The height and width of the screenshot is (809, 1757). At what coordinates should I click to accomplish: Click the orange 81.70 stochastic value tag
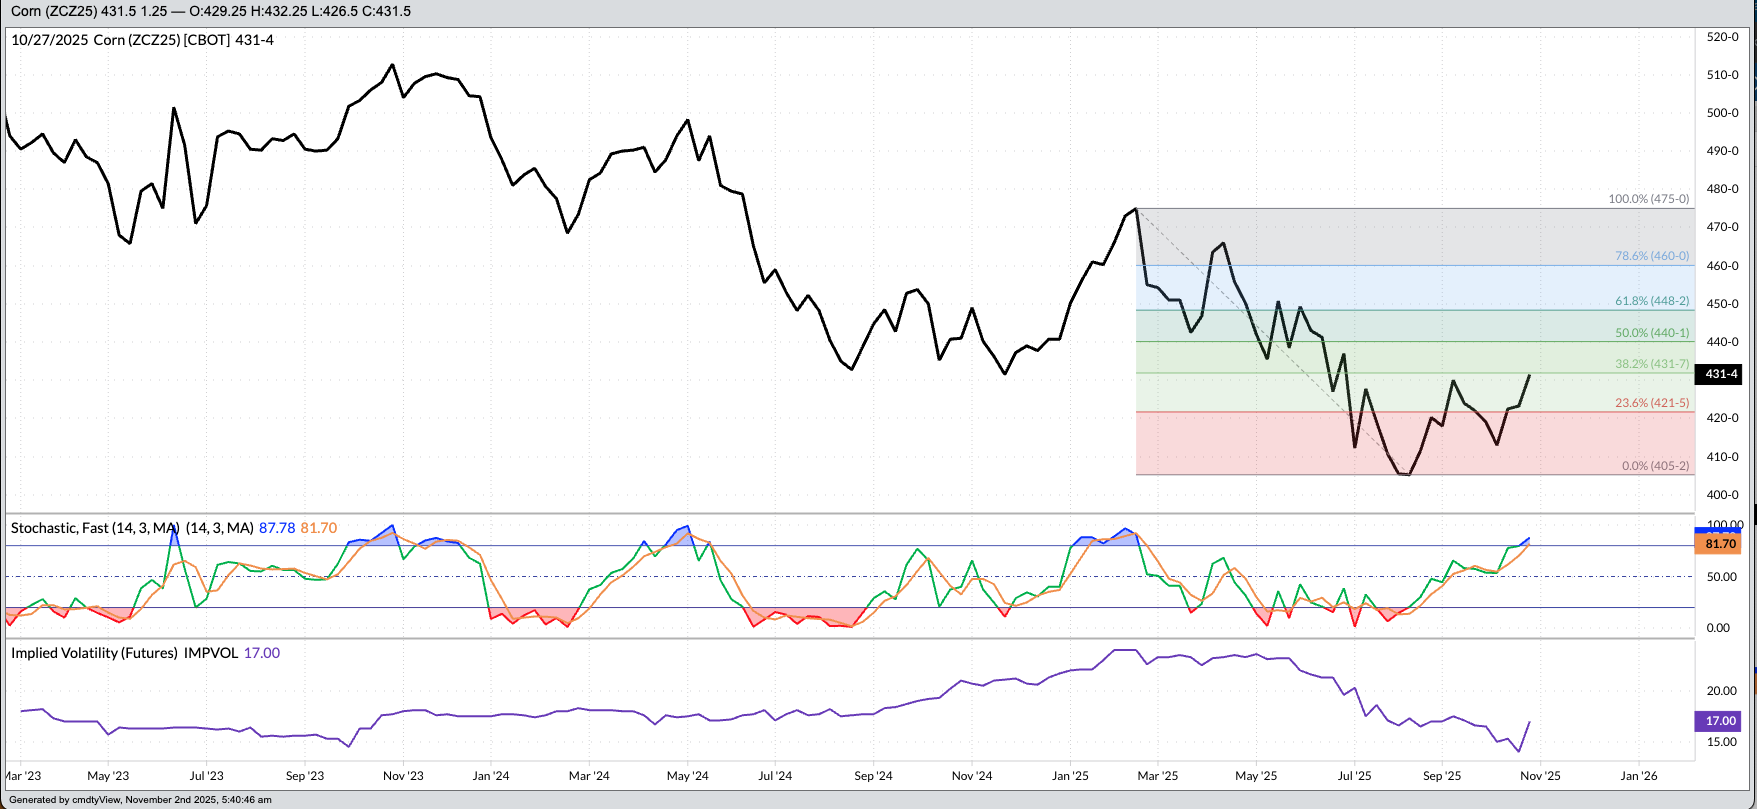point(1718,544)
